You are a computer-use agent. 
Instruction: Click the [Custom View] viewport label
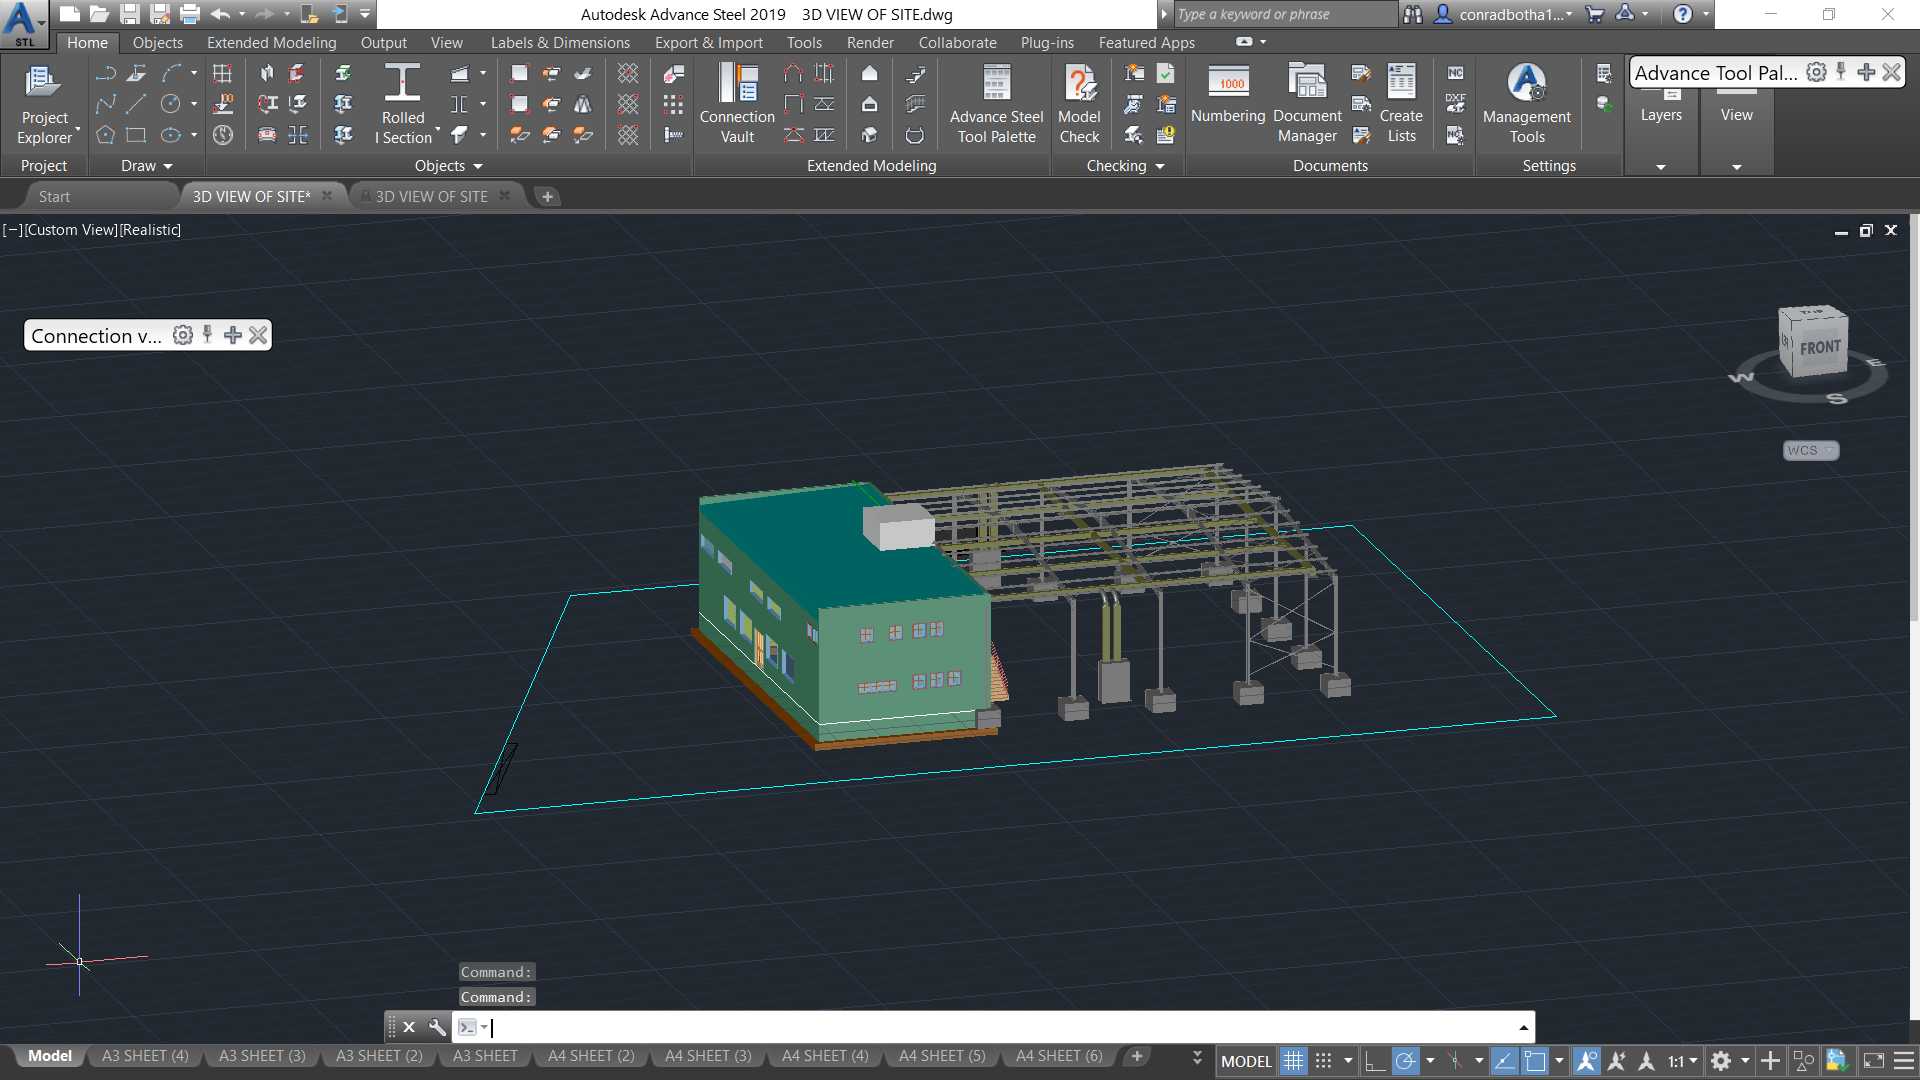tap(71, 230)
